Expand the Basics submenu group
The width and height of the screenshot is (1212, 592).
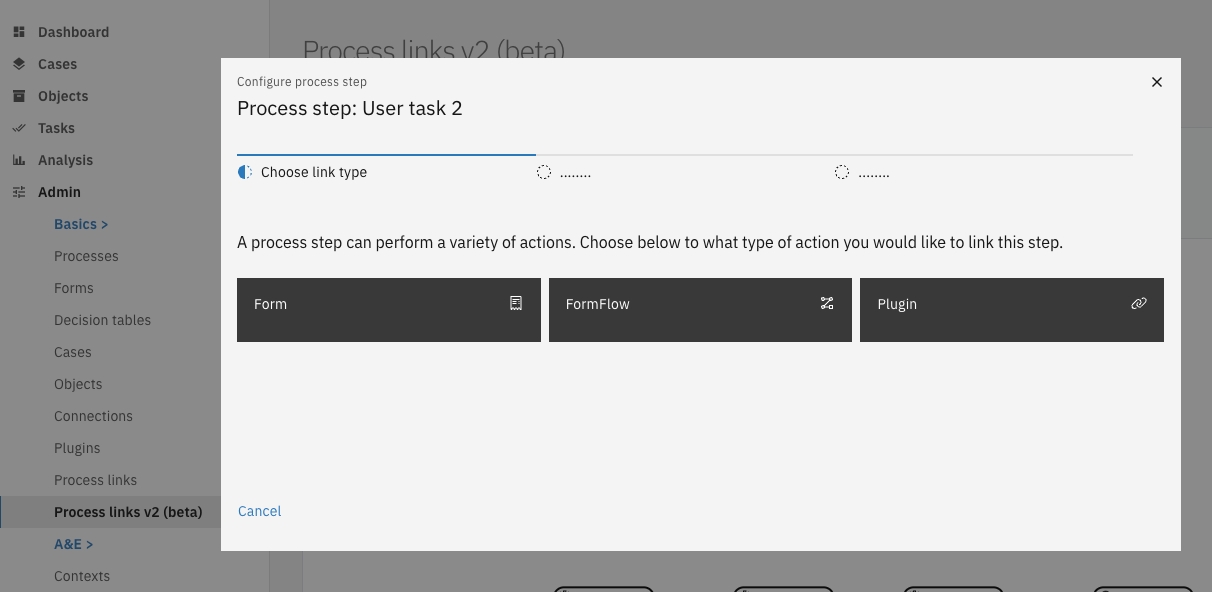81,224
